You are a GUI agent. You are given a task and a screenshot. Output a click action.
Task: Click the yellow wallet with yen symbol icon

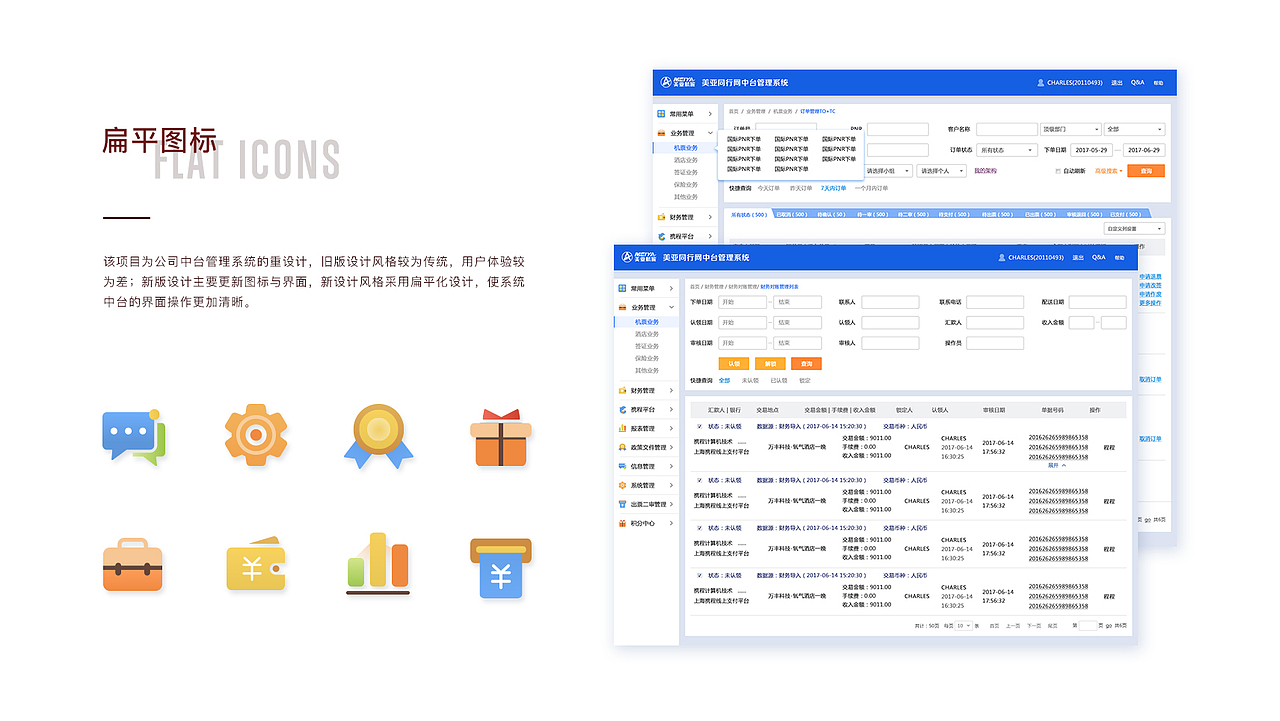coord(256,564)
